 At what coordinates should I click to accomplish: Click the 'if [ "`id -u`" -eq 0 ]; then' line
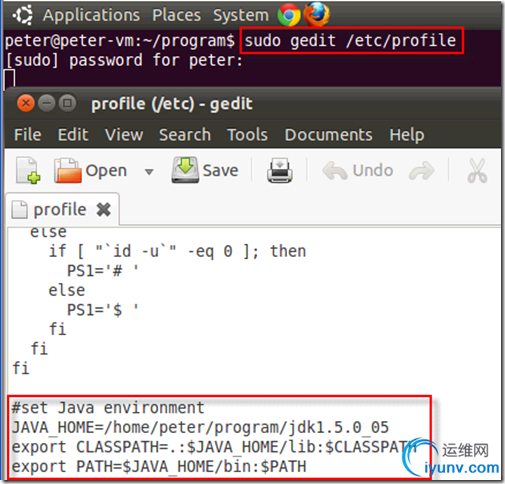click(x=177, y=251)
